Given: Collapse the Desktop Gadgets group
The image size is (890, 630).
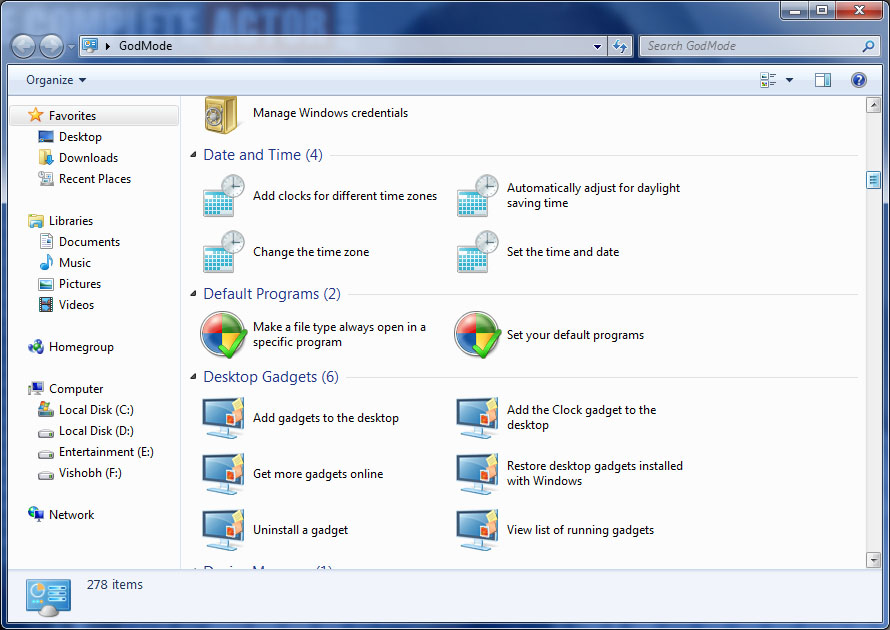Looking at the screenshot, I should click(x=193, y=377).
